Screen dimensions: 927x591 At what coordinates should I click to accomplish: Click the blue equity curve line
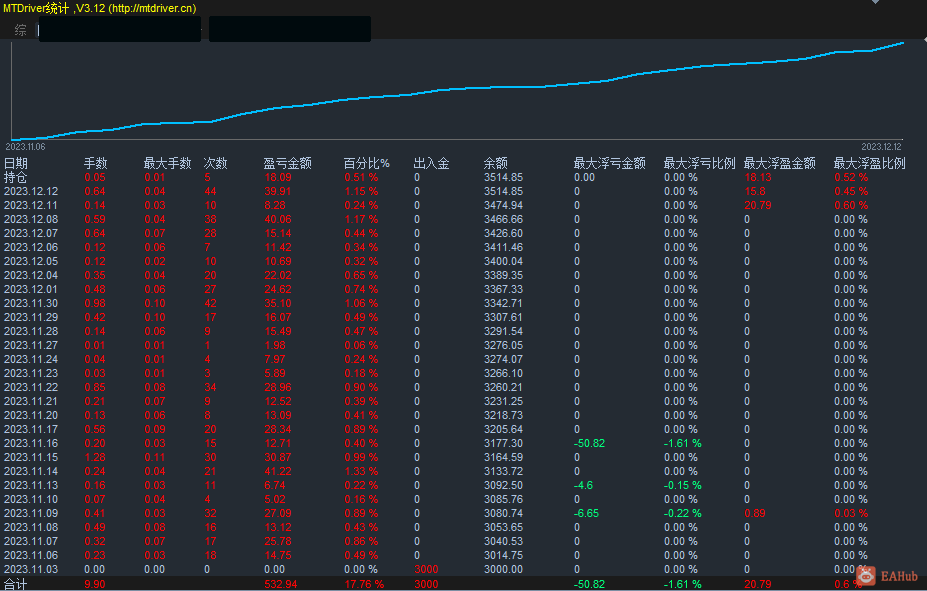click(x=457, y=89)
